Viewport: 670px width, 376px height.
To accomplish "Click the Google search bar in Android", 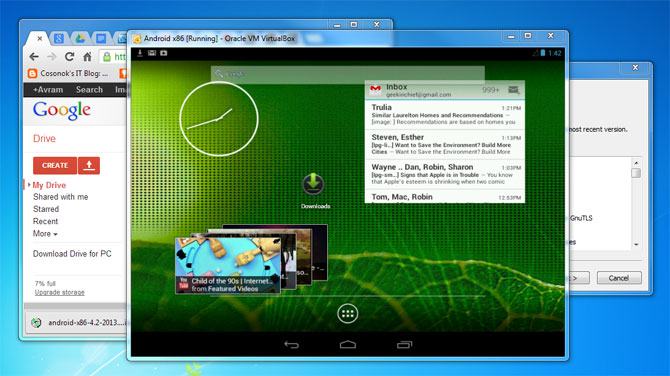I will [347, 74].
